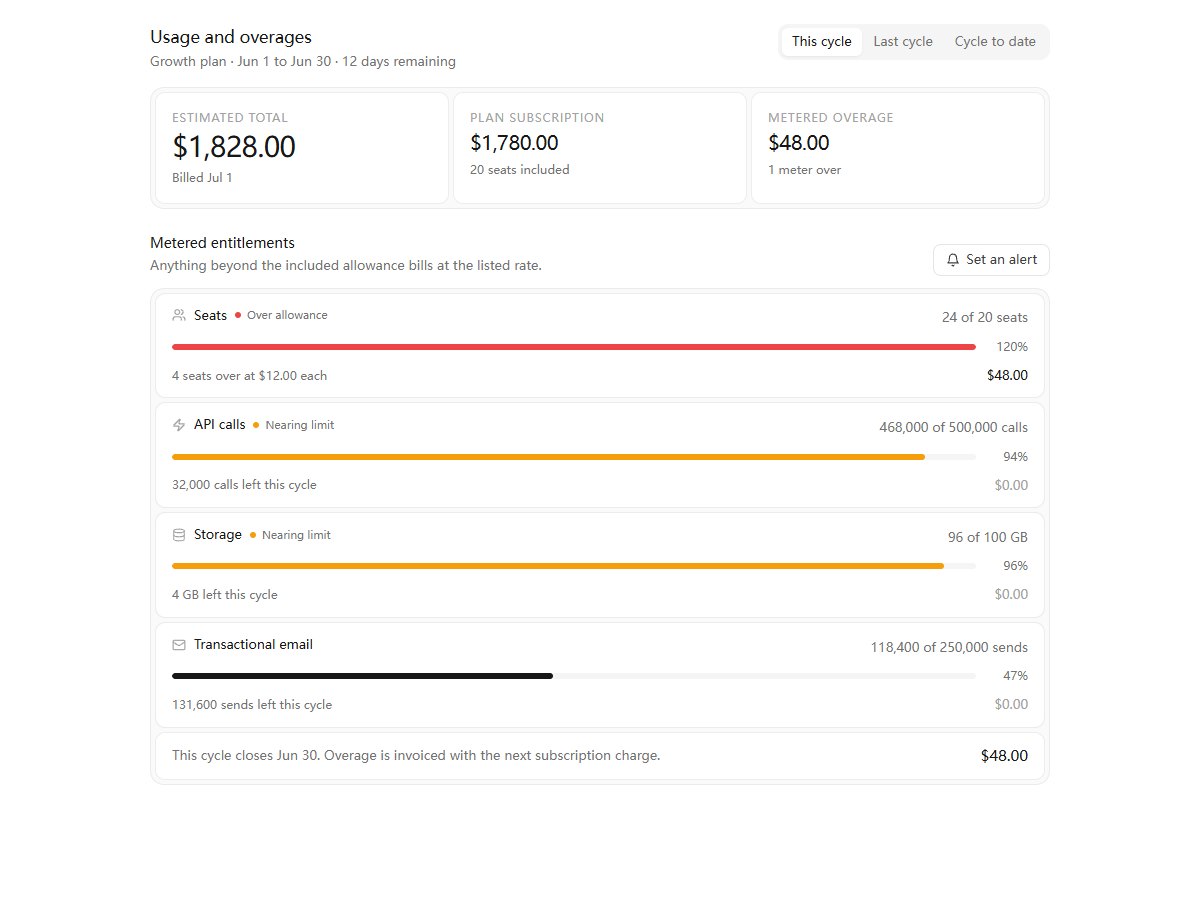
Task: Click the red Over allowance status dot
Action: click(x=238, y=315)
